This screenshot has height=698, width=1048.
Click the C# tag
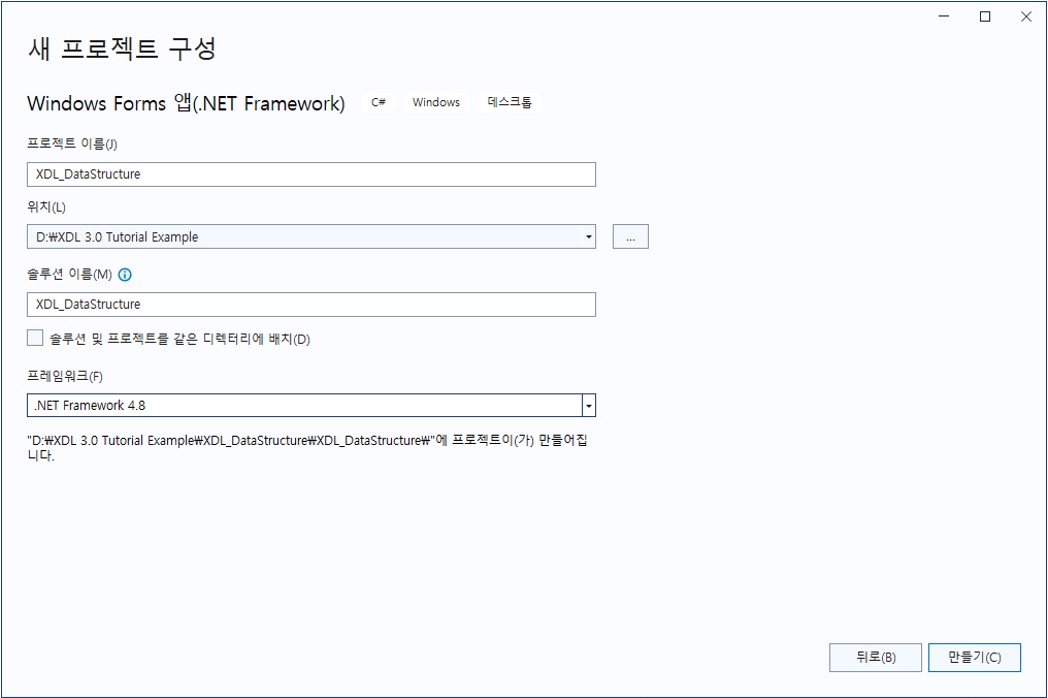[x=378, y=102]
